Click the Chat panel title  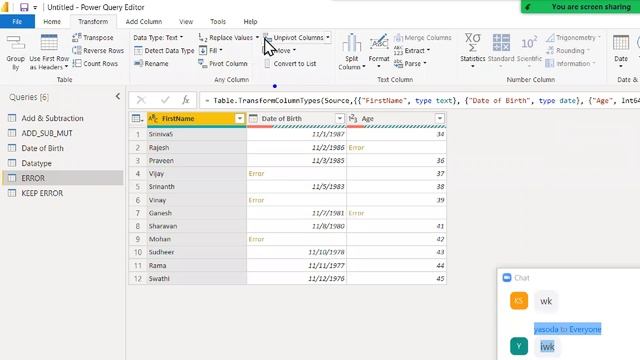pyautogui.click(x=522, y=278)
